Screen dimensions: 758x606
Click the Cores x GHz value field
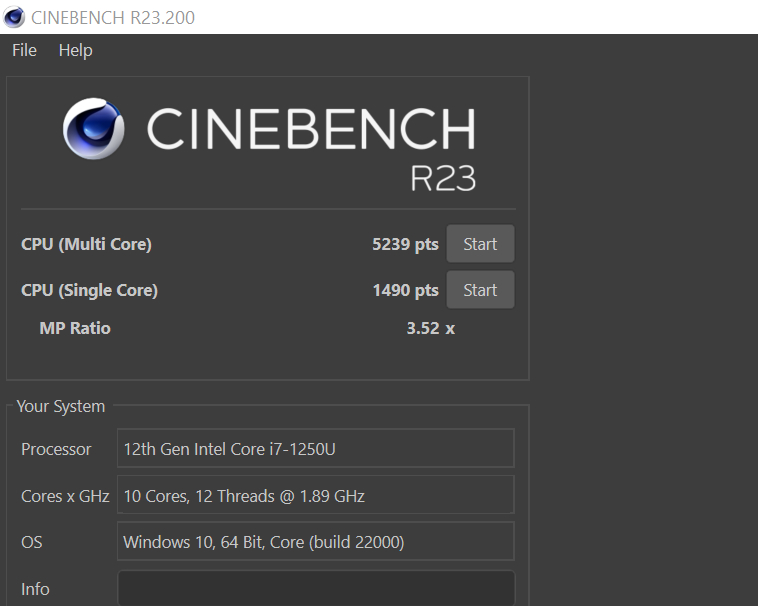[x=315, y=495]
